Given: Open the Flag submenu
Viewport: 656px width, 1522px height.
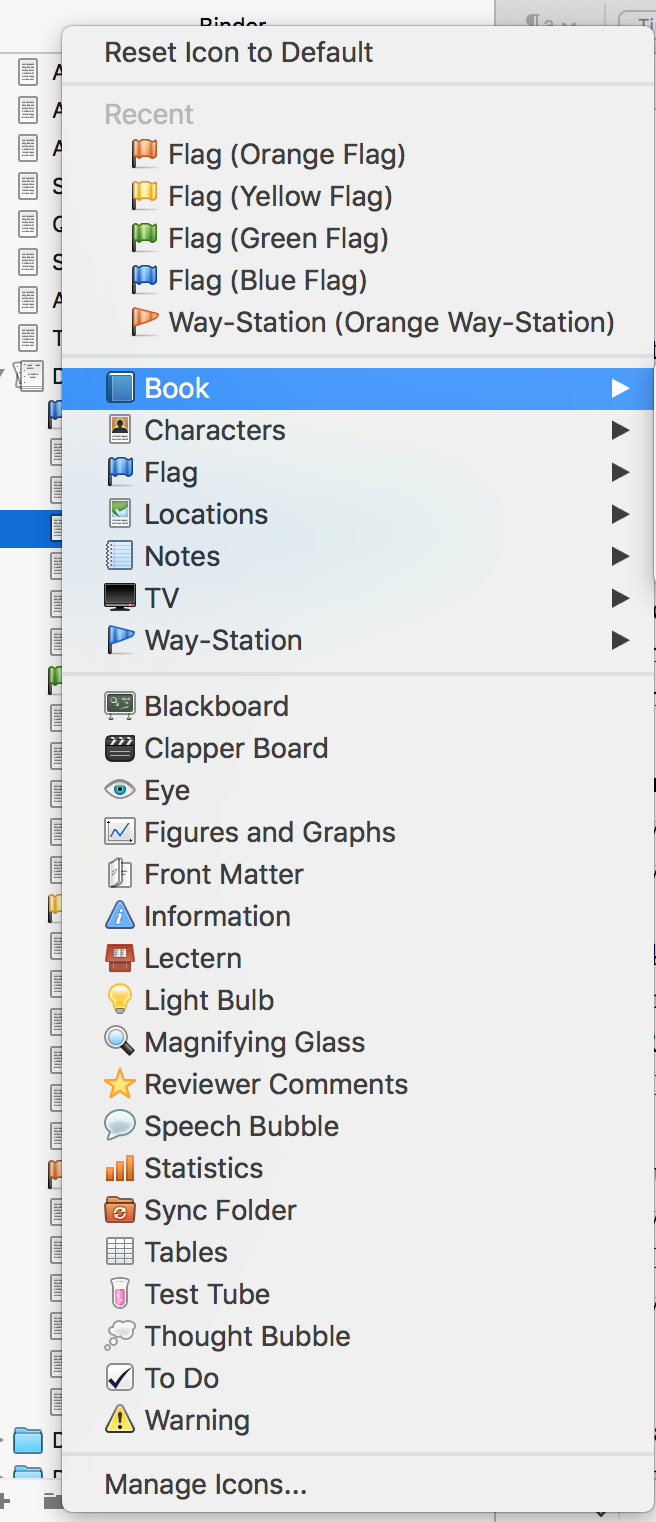Looking at the screenshot, I should [x=171, y=472].
